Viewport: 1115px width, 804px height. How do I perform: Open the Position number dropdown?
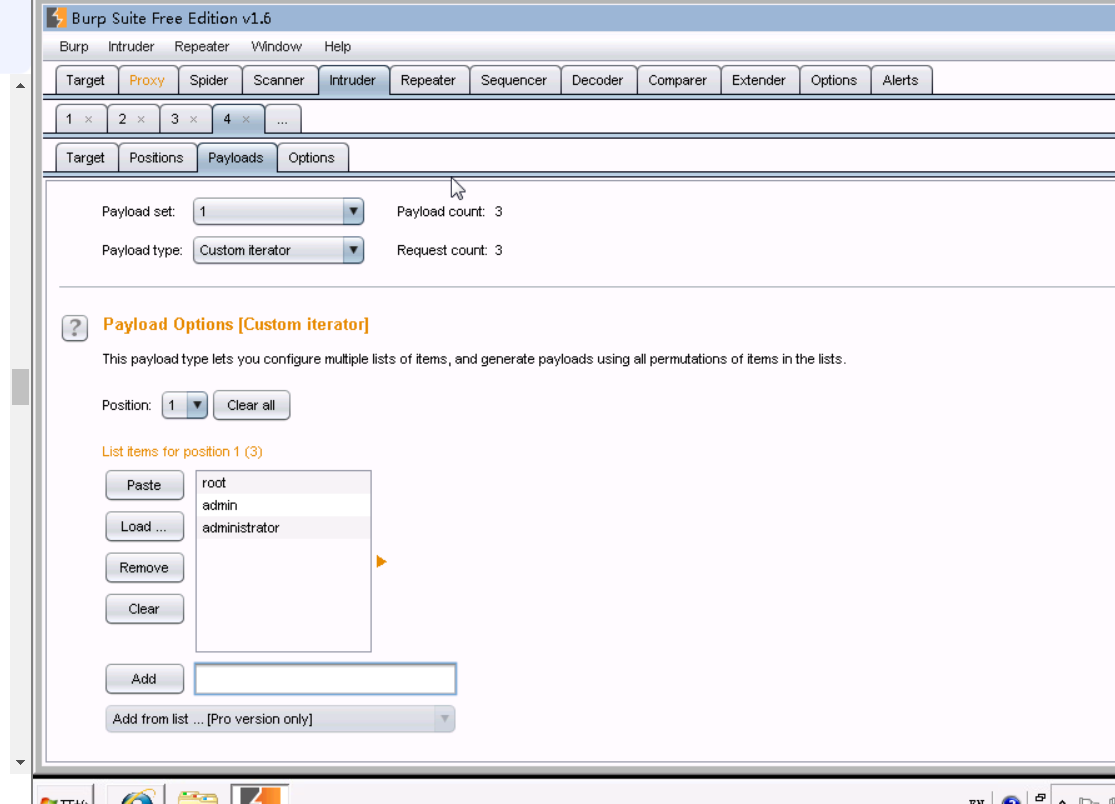click(184, 405)
